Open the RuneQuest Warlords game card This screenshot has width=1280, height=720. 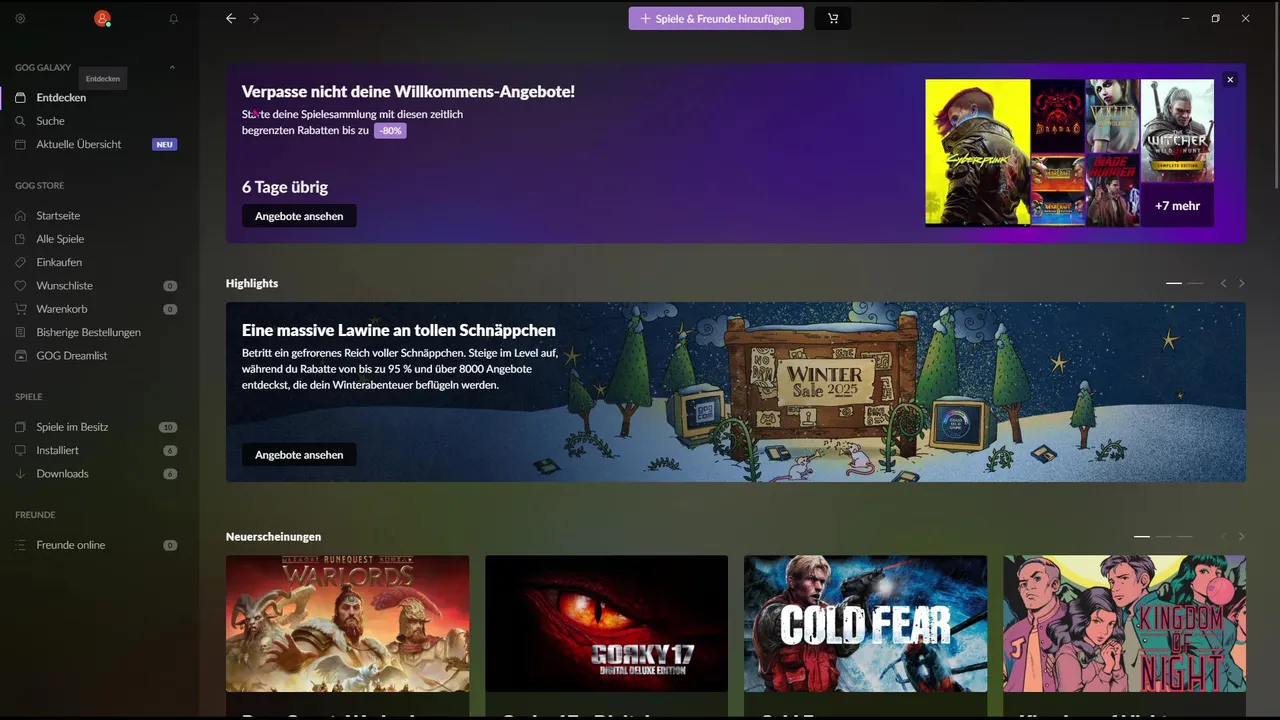347,624
